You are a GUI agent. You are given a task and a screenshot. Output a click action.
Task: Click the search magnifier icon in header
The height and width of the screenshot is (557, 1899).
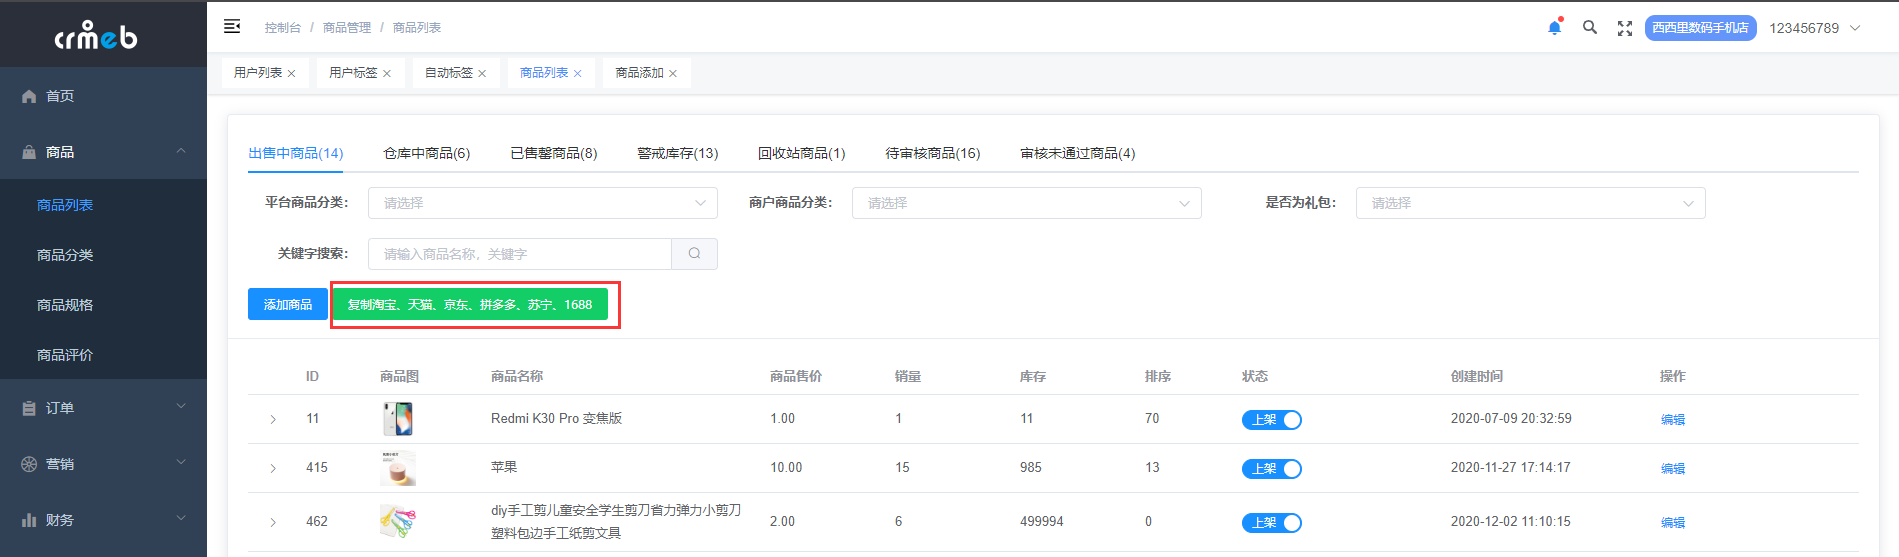(x=1590, y=27)
